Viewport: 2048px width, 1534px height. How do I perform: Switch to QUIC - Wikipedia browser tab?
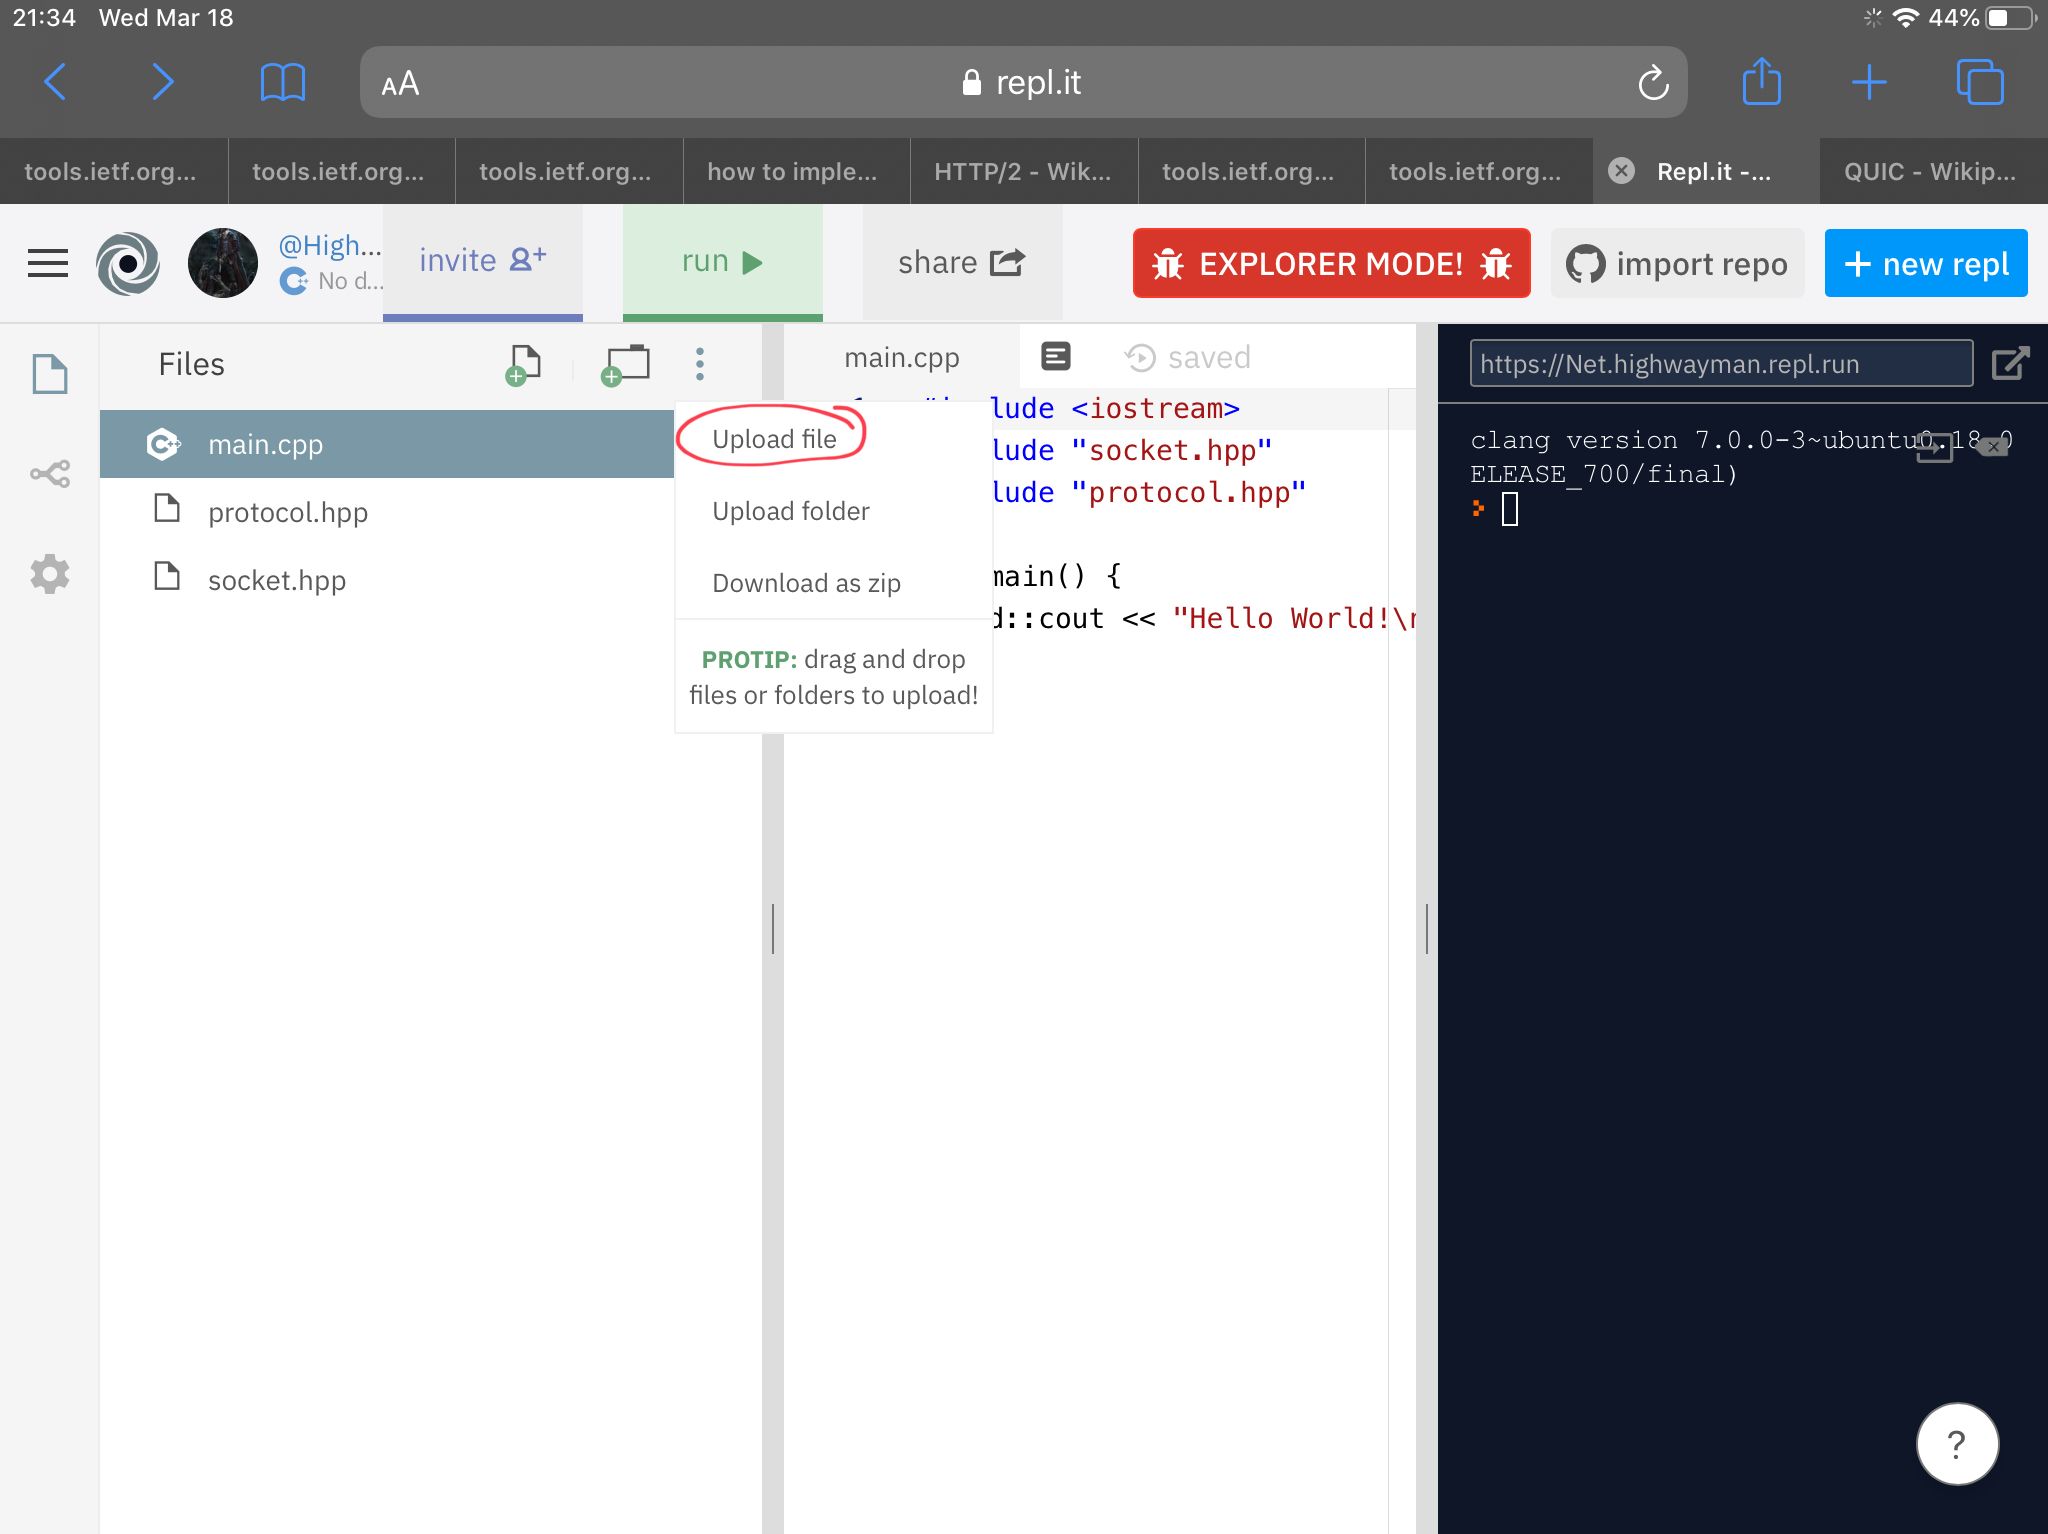tap(1930, 171)
